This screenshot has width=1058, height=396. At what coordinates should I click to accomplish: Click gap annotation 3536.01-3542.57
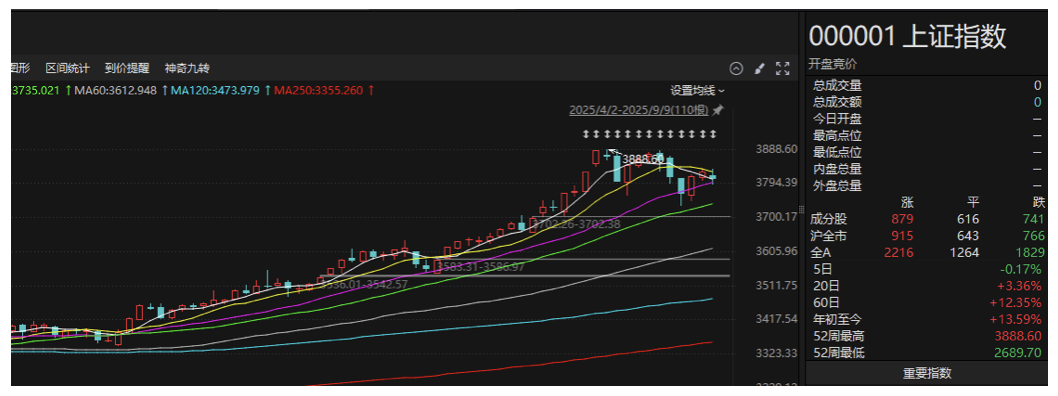click(x=364, y=285)
